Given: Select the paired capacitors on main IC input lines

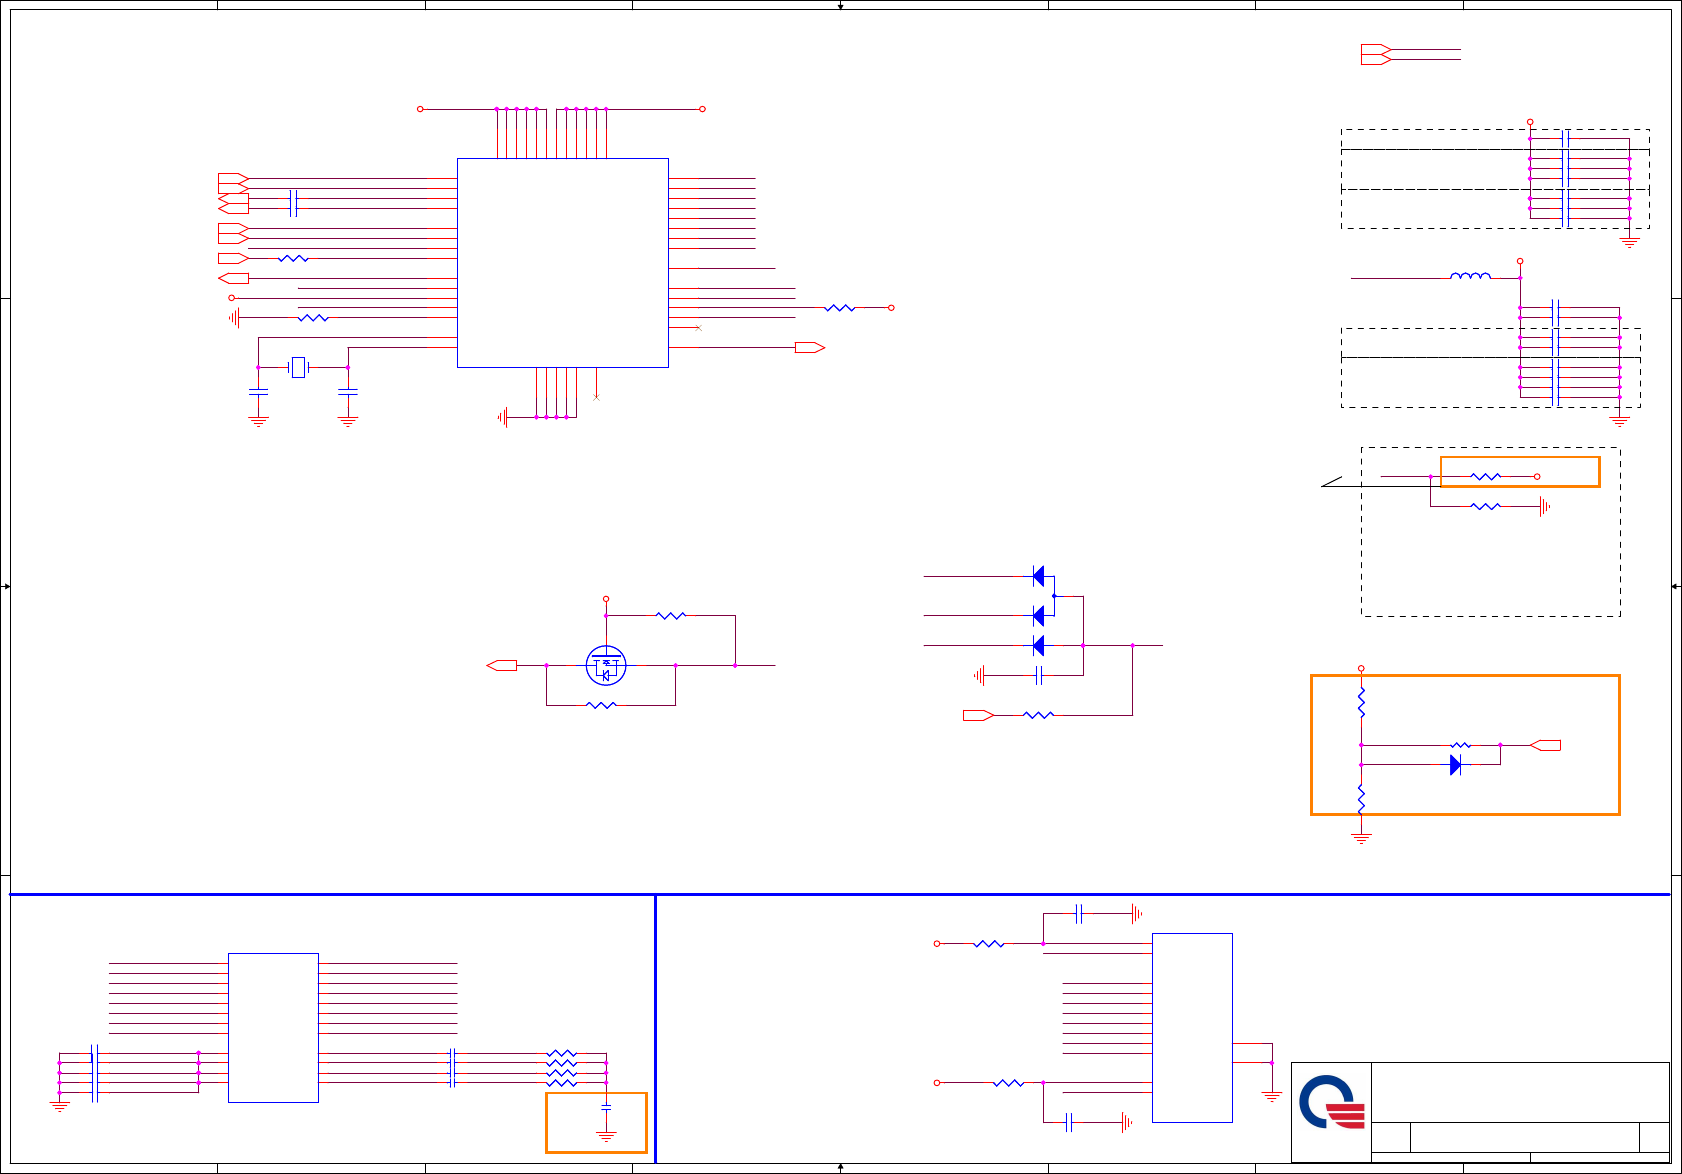Looking at the screenshot, I should (x=293, y=203).
